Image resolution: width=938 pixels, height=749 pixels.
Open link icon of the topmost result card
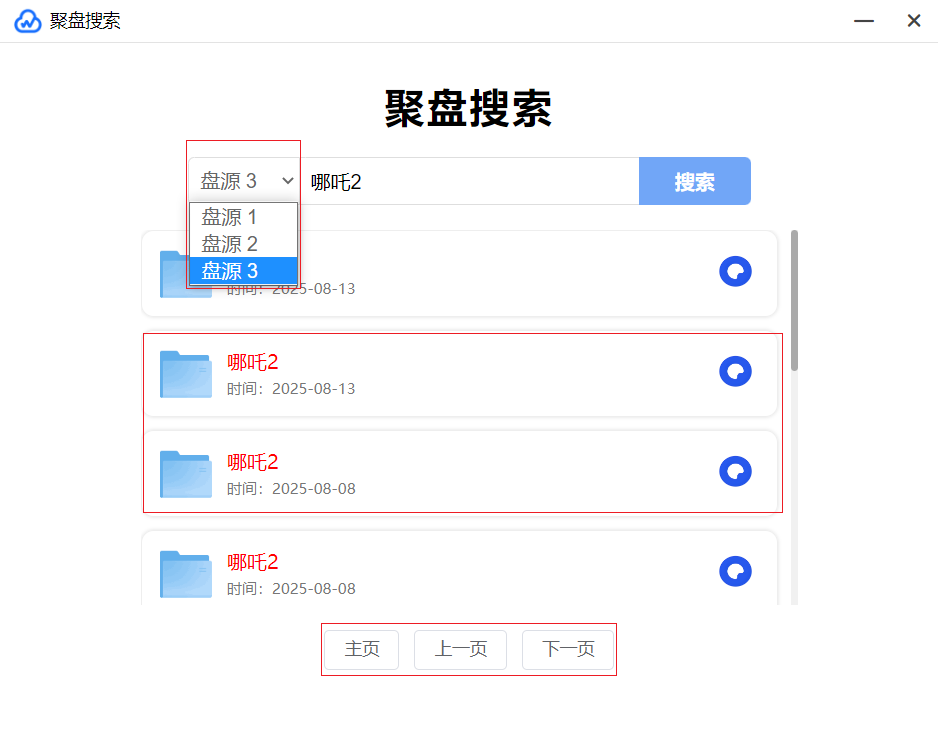click(x=735, y=272)
